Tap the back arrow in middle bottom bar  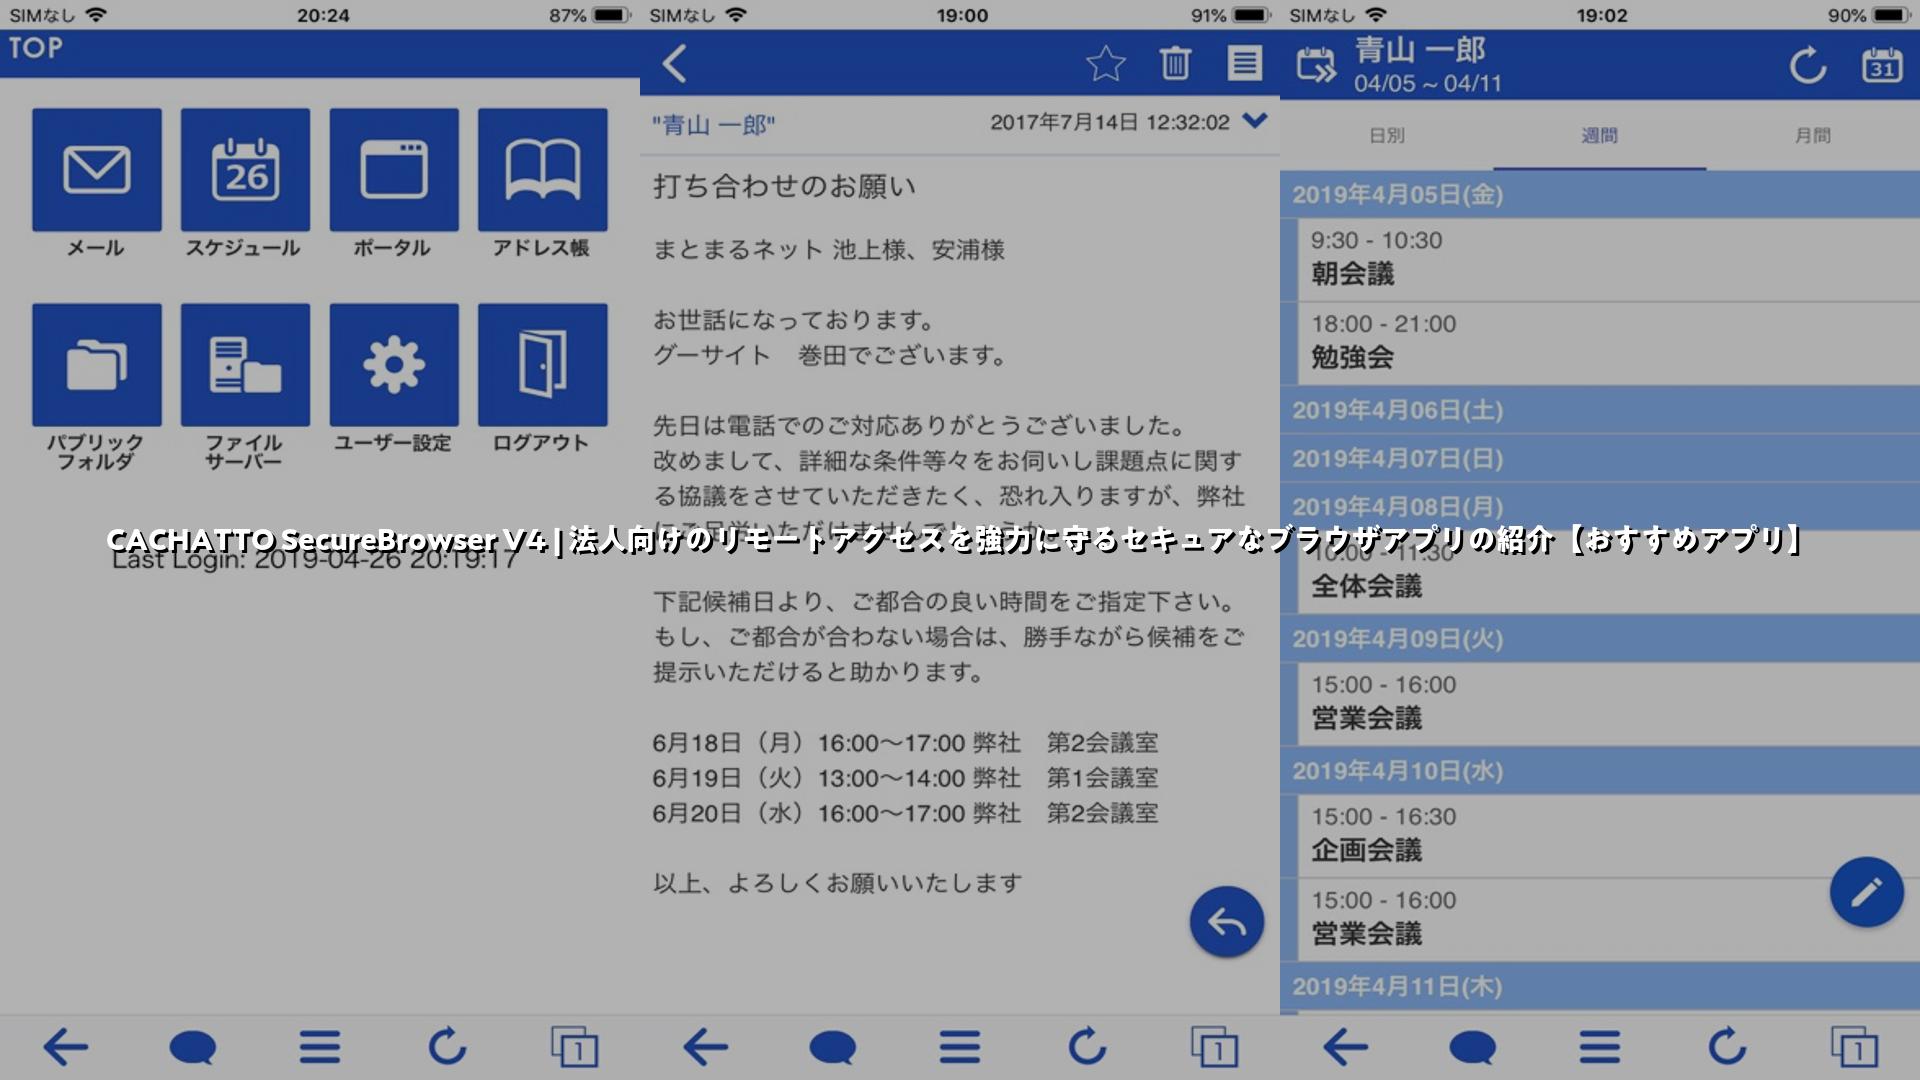point(706,1047)
